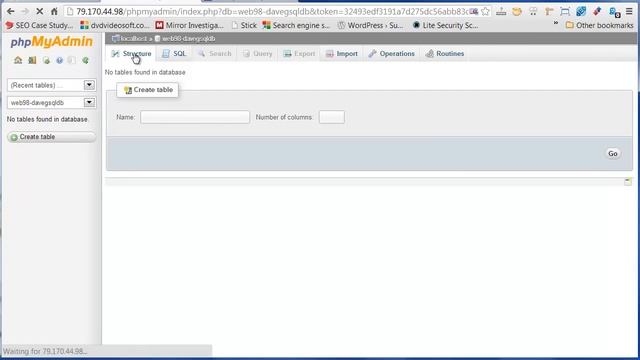Switch to the Operations tab
Image resolution: width=640 pixels, height=360 pixels.
391,54
